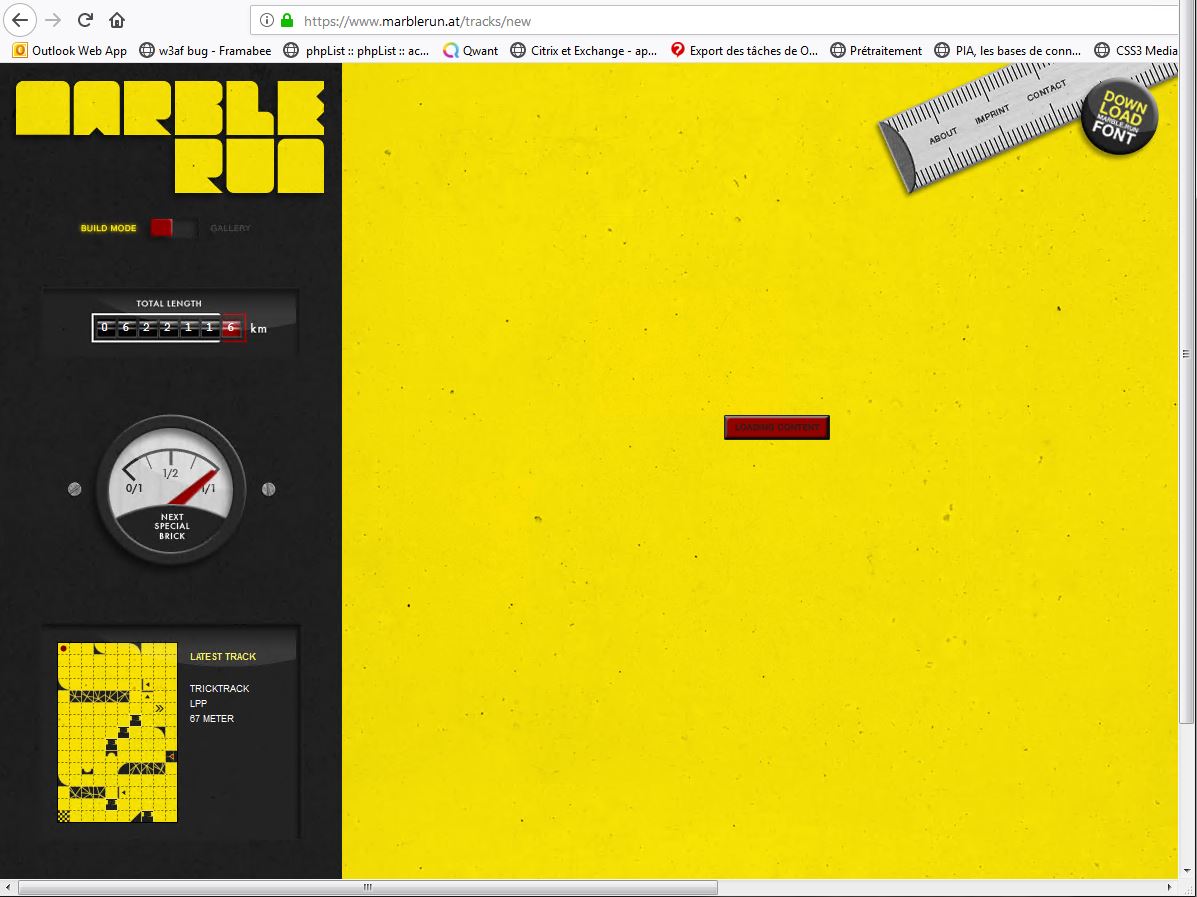Click the browser Back arrow button

coord(20,20)
